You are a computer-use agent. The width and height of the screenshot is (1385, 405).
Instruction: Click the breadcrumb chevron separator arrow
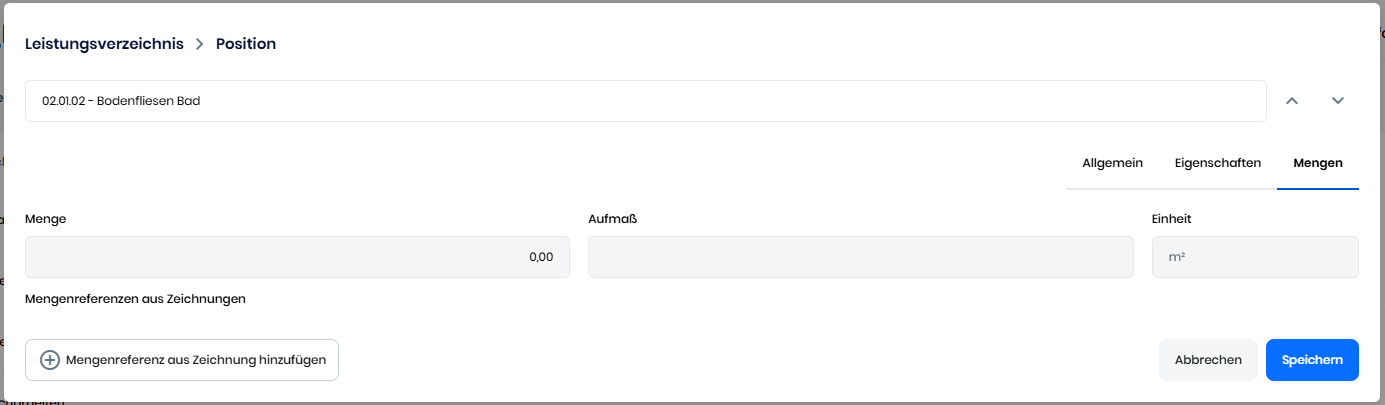pos(200,44)
